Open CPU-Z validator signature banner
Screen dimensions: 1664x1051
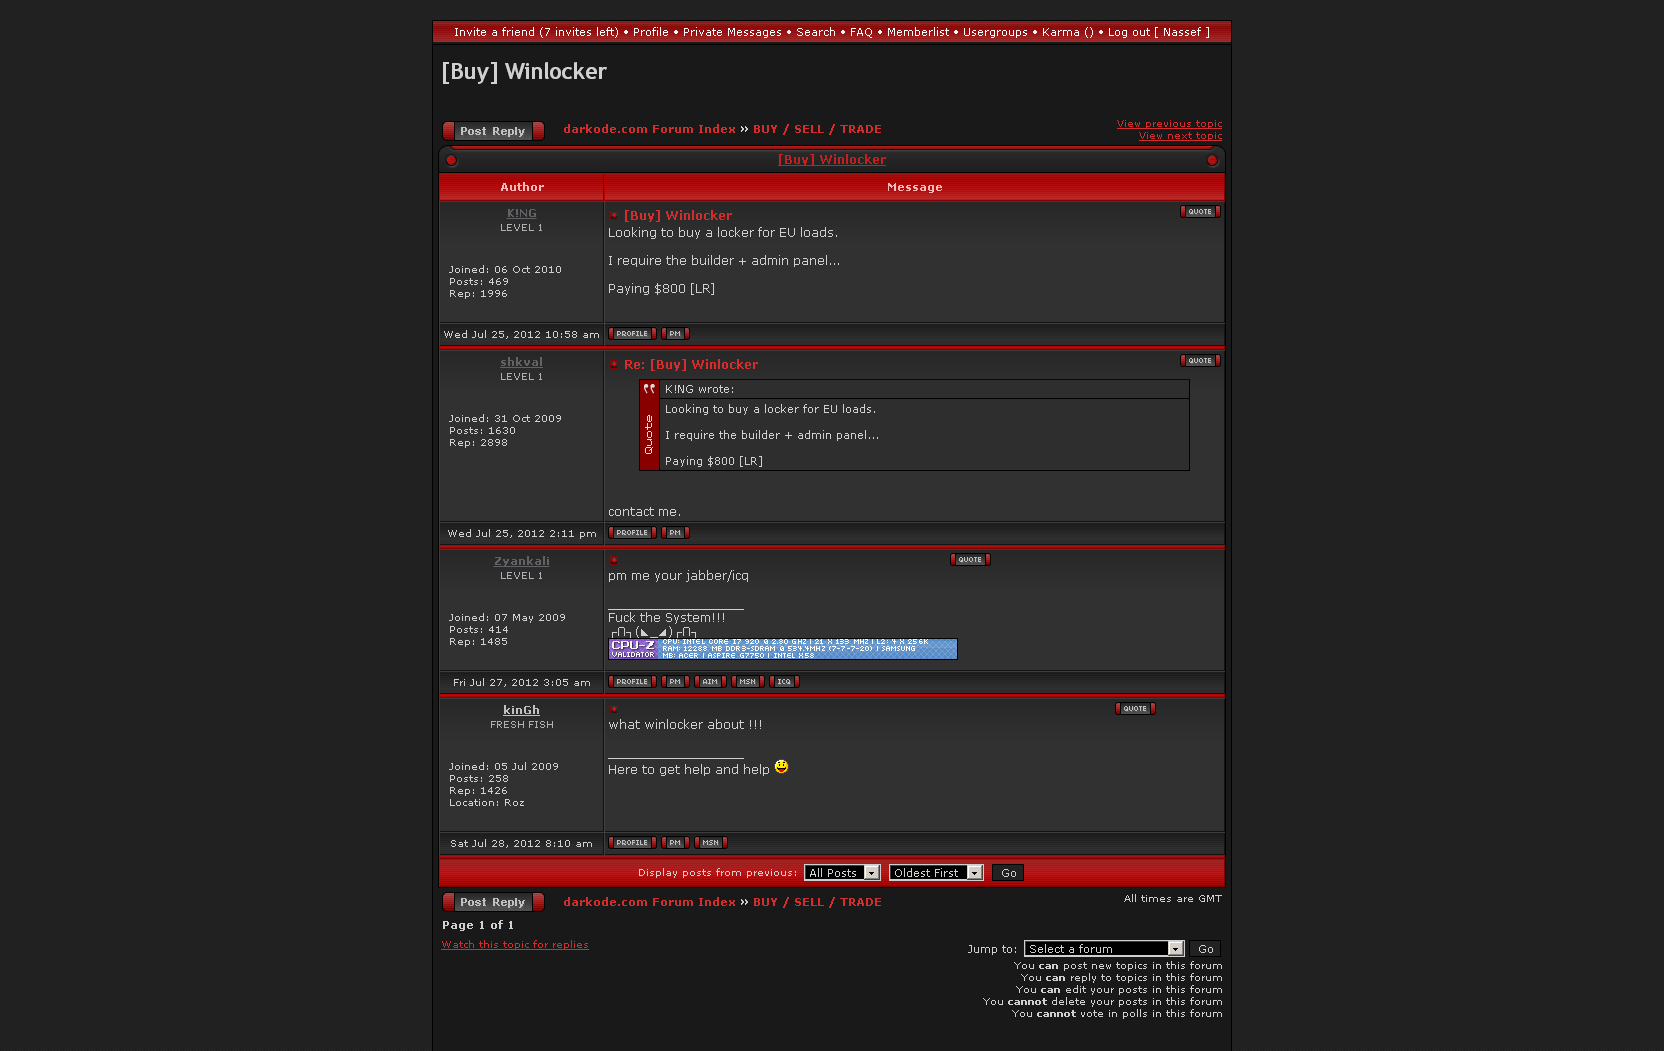pyautogui.click(x=782, y=649)
